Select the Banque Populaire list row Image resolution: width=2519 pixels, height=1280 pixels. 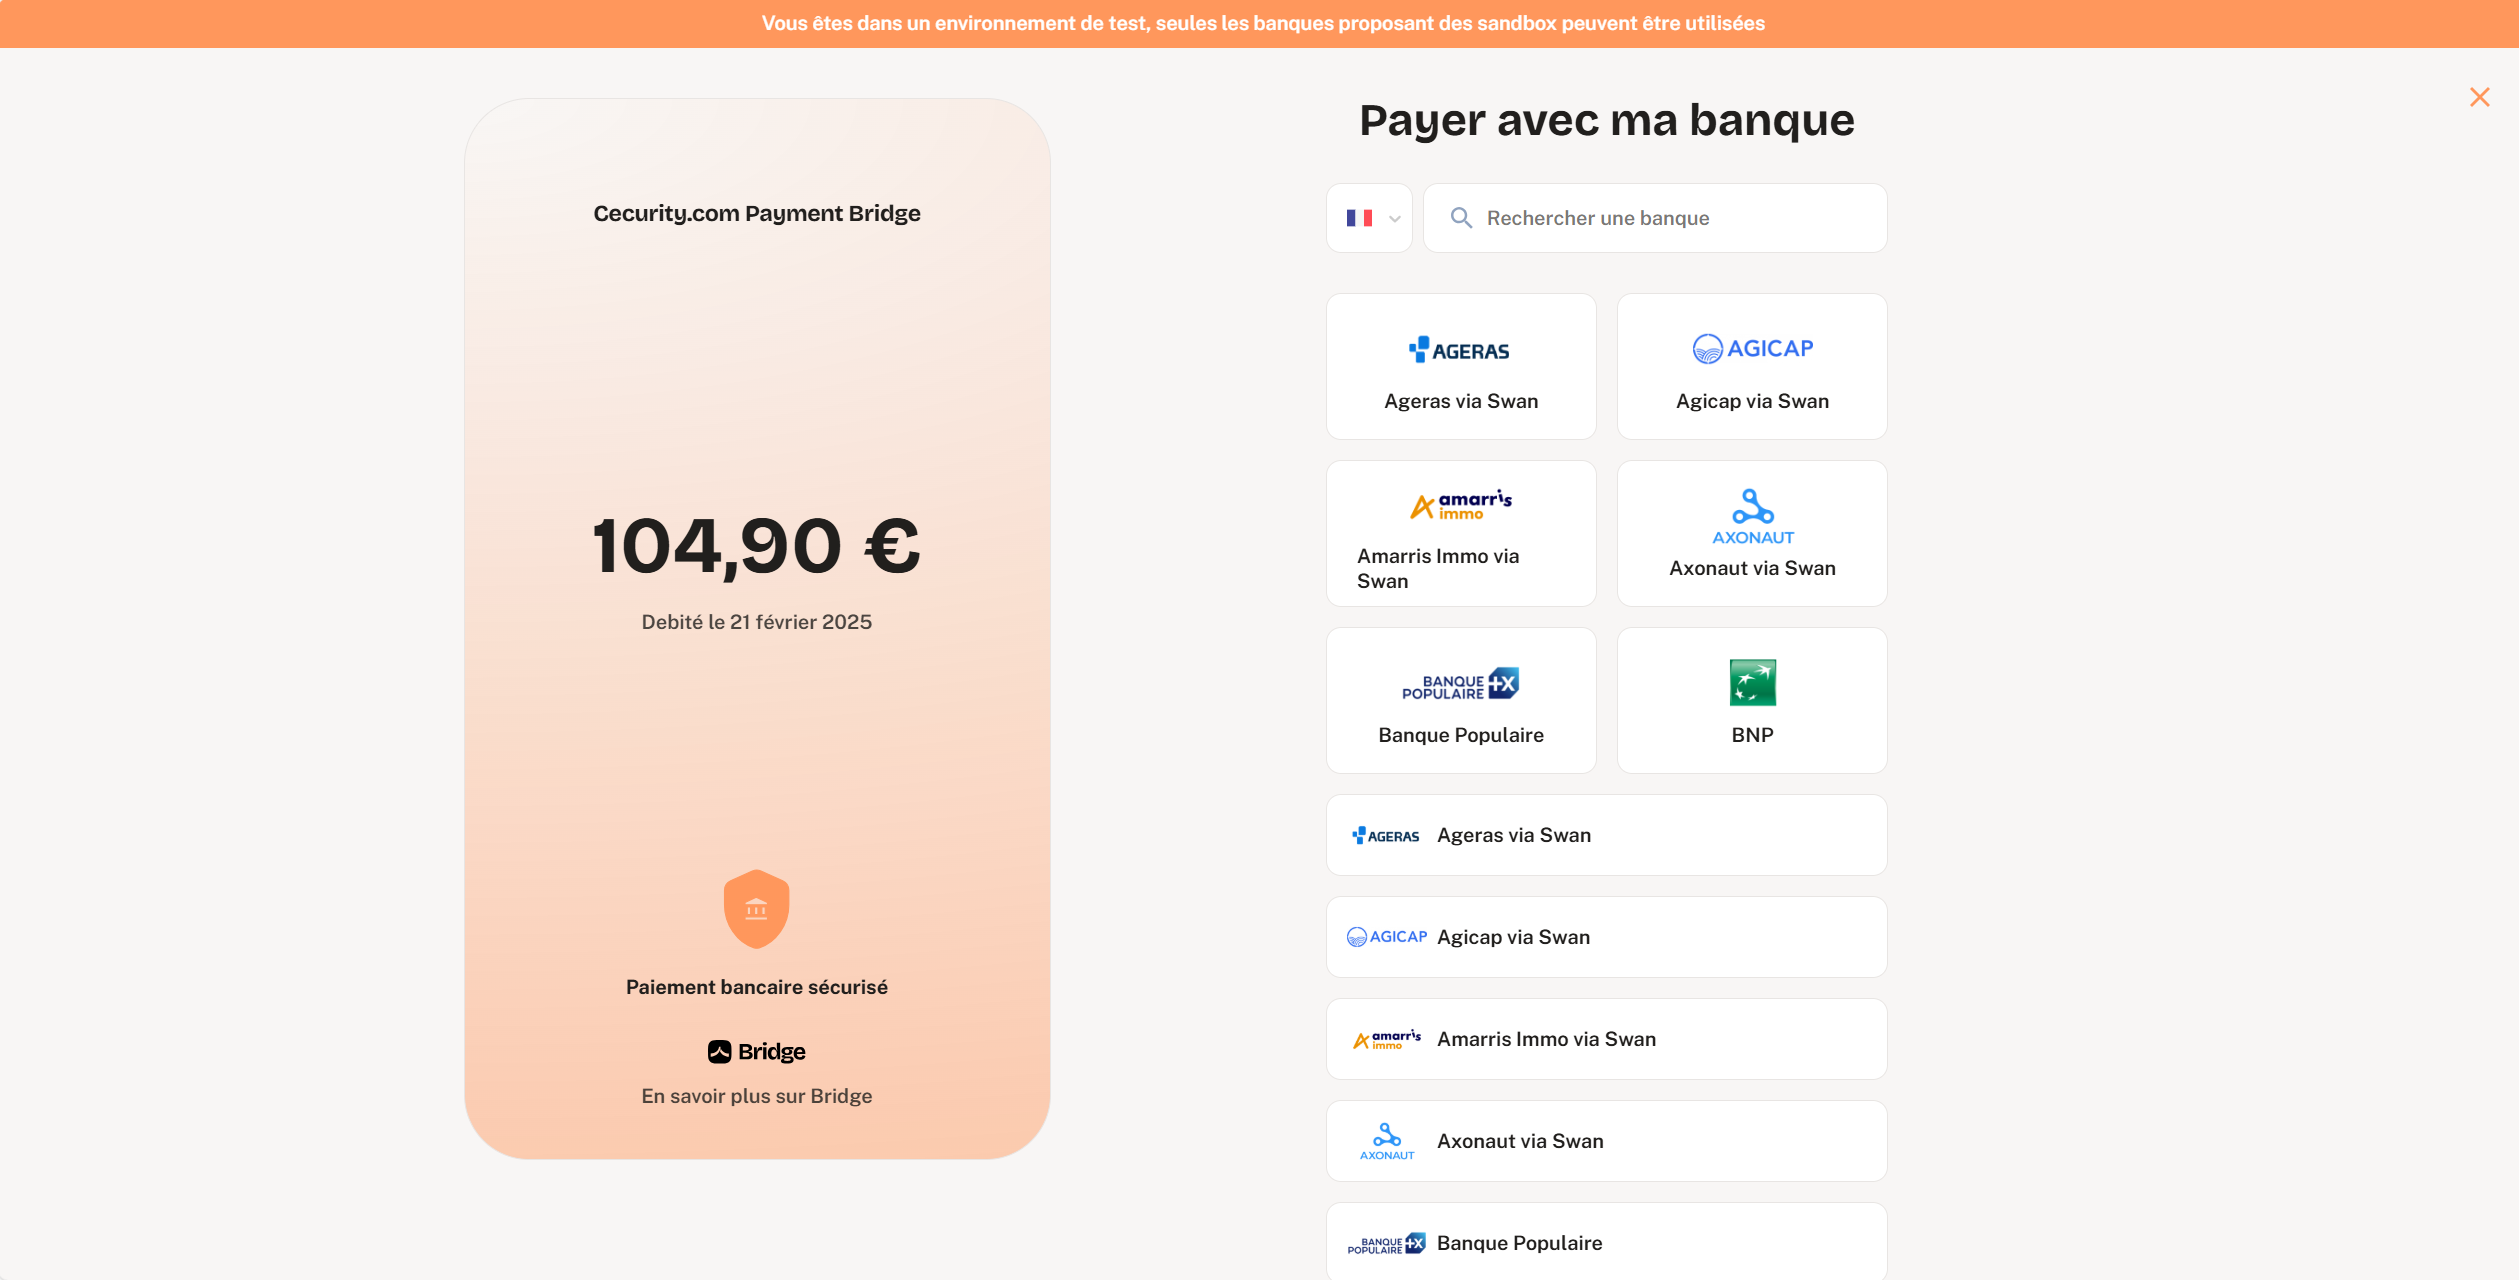(1606, 1242)
